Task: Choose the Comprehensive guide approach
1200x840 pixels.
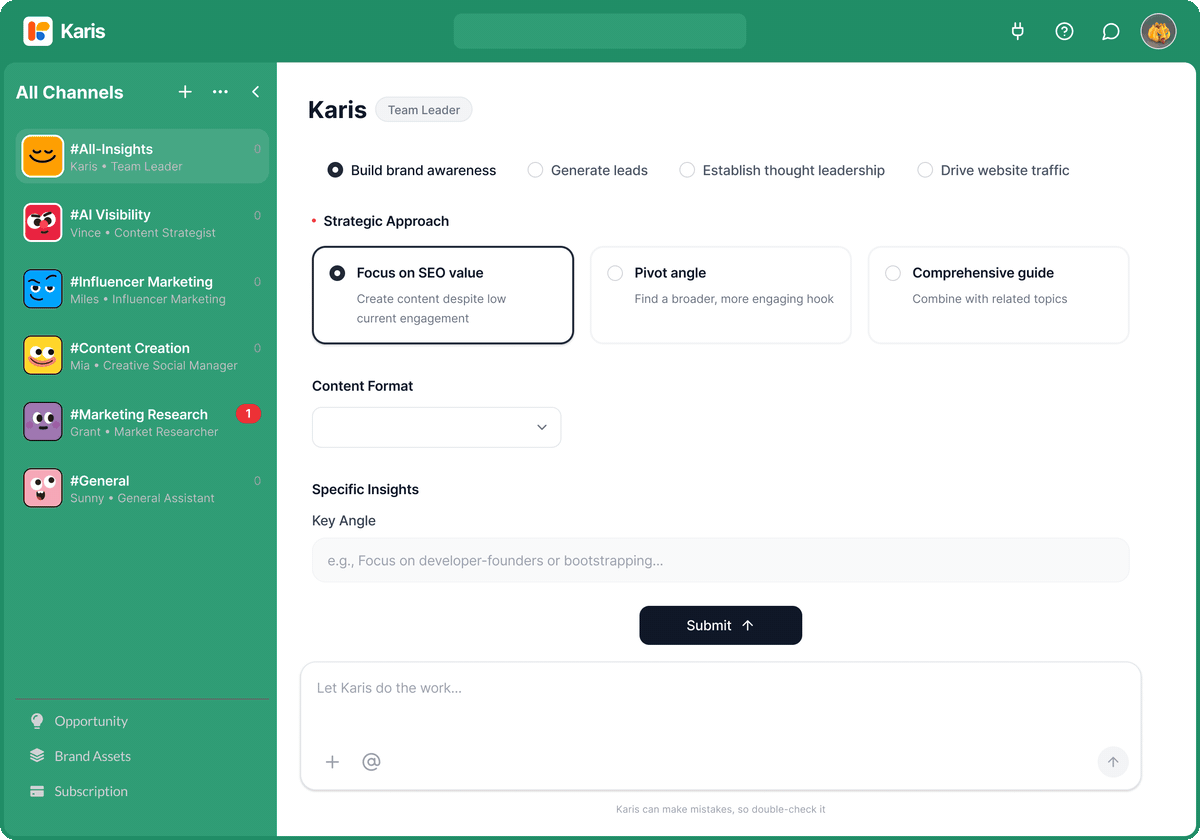Action: 999,295
